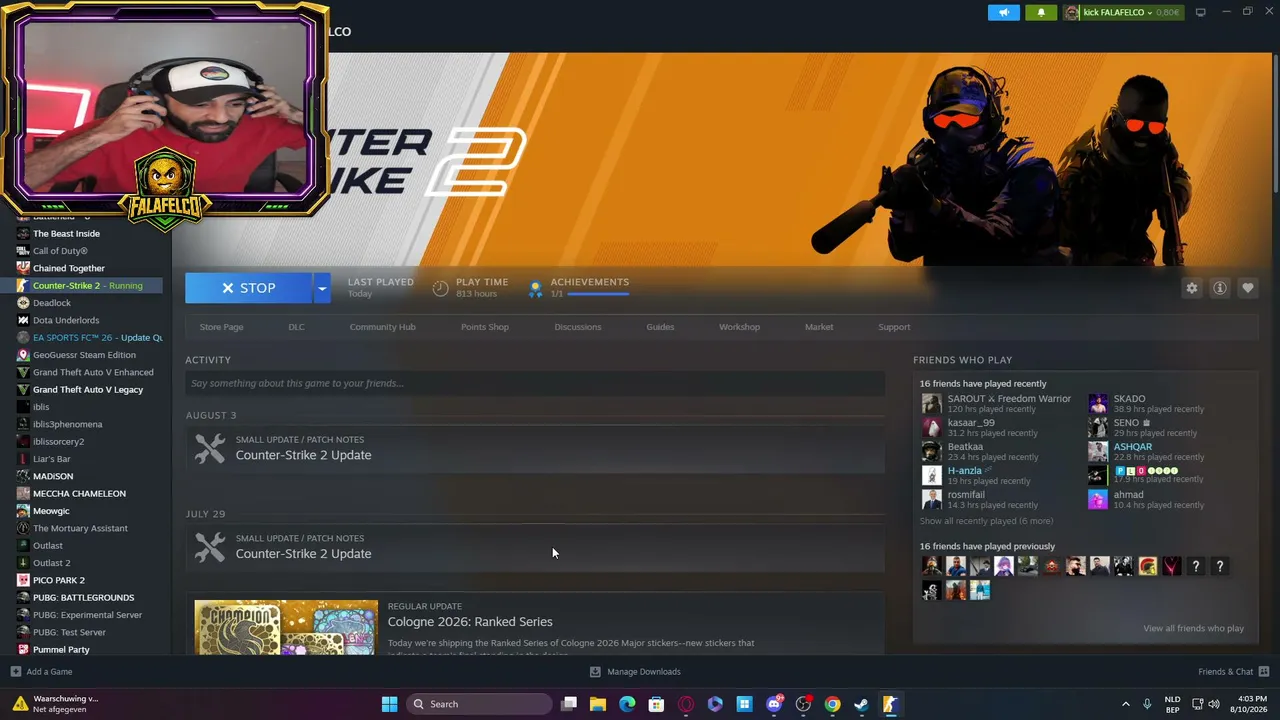
Task: Go to the Community Hub tab
Action: click(382, 327)
